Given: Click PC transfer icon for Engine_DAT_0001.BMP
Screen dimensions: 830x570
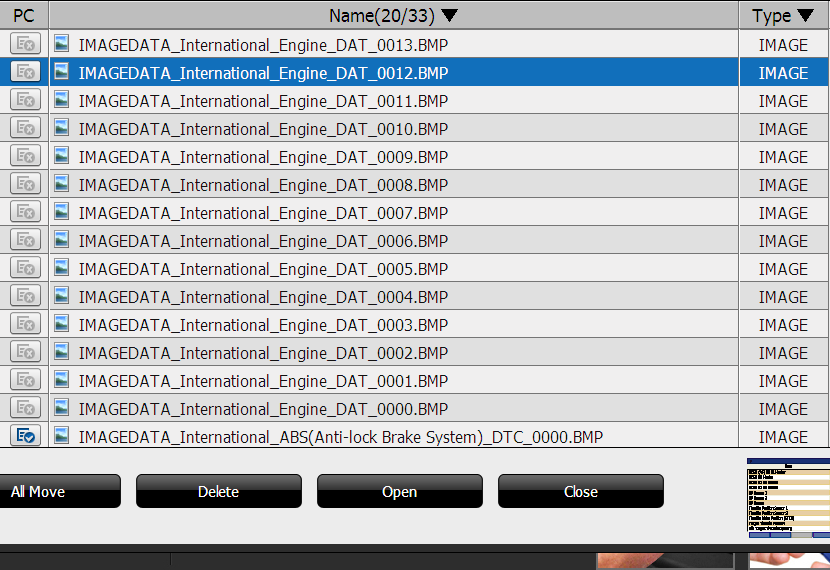Looking at the screenshot, I should [25, 381].
